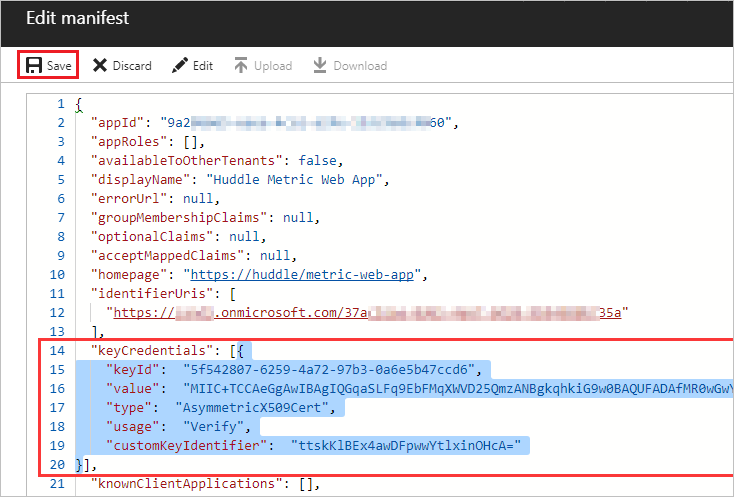Click the Discard X icon

(100, 66)
